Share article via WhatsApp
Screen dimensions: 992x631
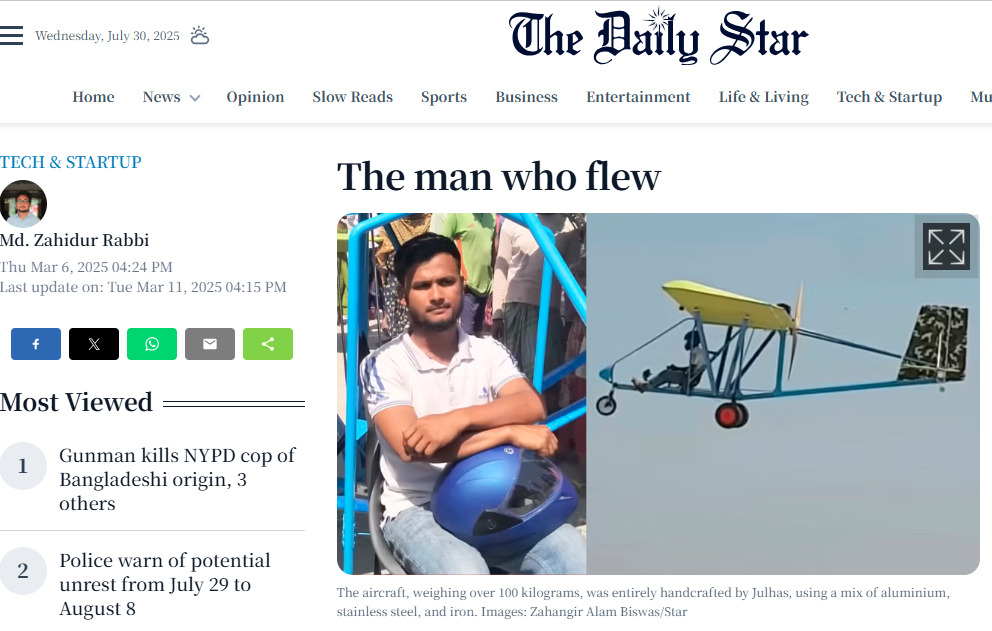click(152, 344)
